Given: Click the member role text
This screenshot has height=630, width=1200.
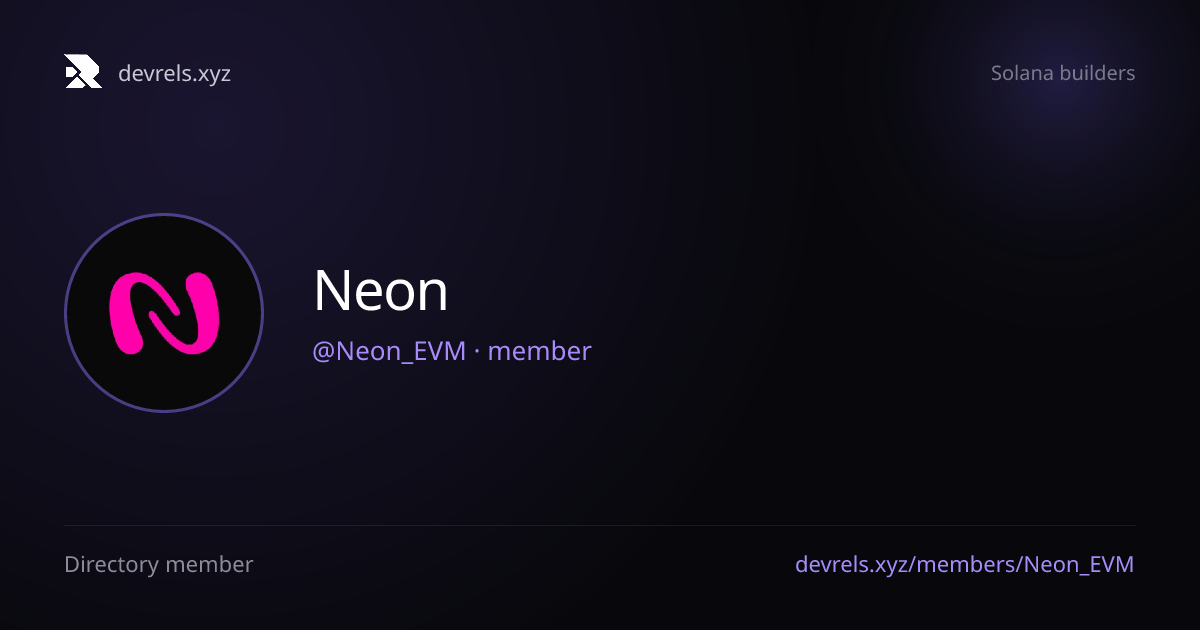Looking at the screenshot, I should 539,352.
